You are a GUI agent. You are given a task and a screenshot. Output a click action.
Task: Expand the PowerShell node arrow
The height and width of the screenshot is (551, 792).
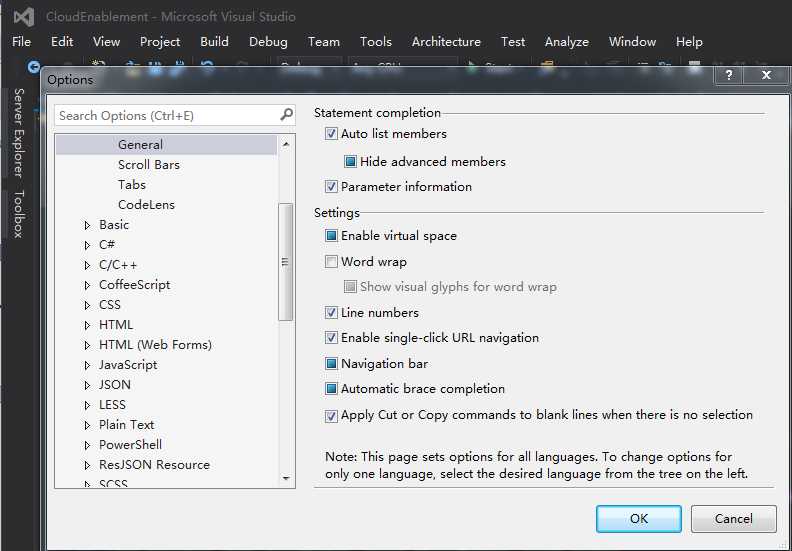click(x=87, y=445)
